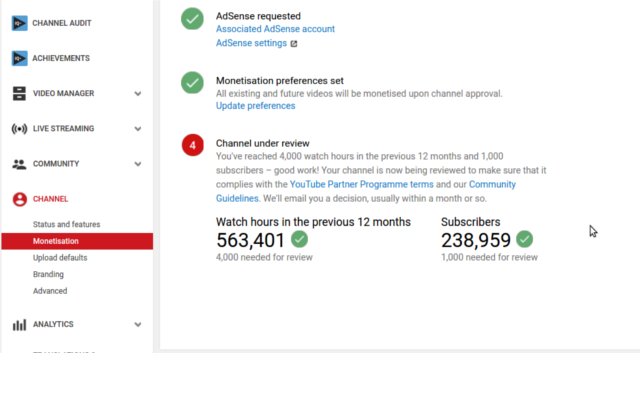Click the green check next to 238,959
Viewport: 640px width, 400px height.
(x=524, y=239)
